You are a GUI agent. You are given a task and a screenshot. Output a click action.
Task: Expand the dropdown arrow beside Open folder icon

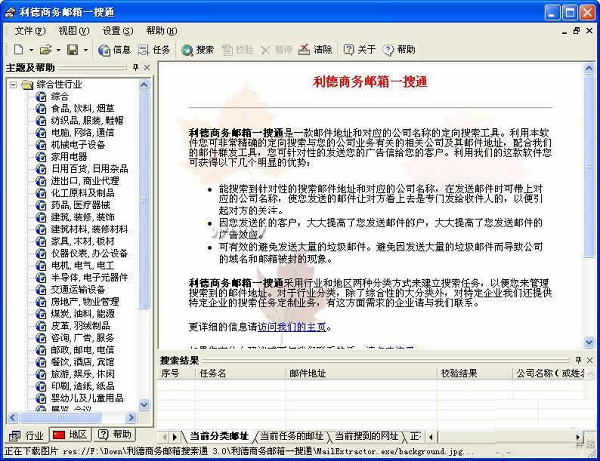click(59, 50)
